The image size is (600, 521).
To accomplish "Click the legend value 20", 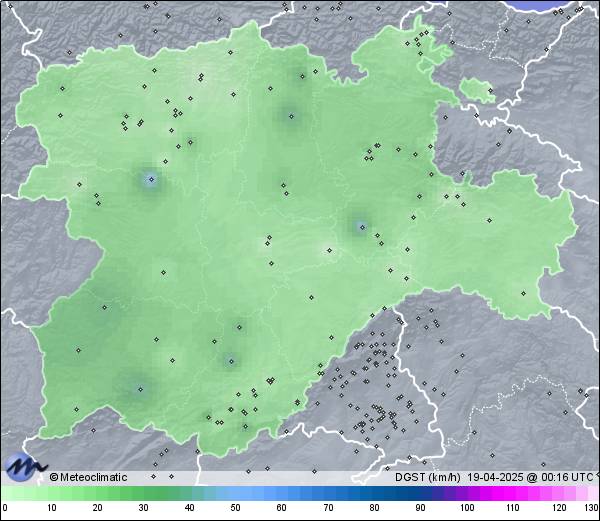I will [98, 508].
